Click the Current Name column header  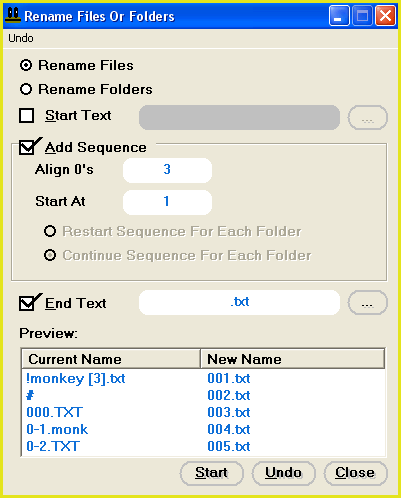click(x=111, y=359)
